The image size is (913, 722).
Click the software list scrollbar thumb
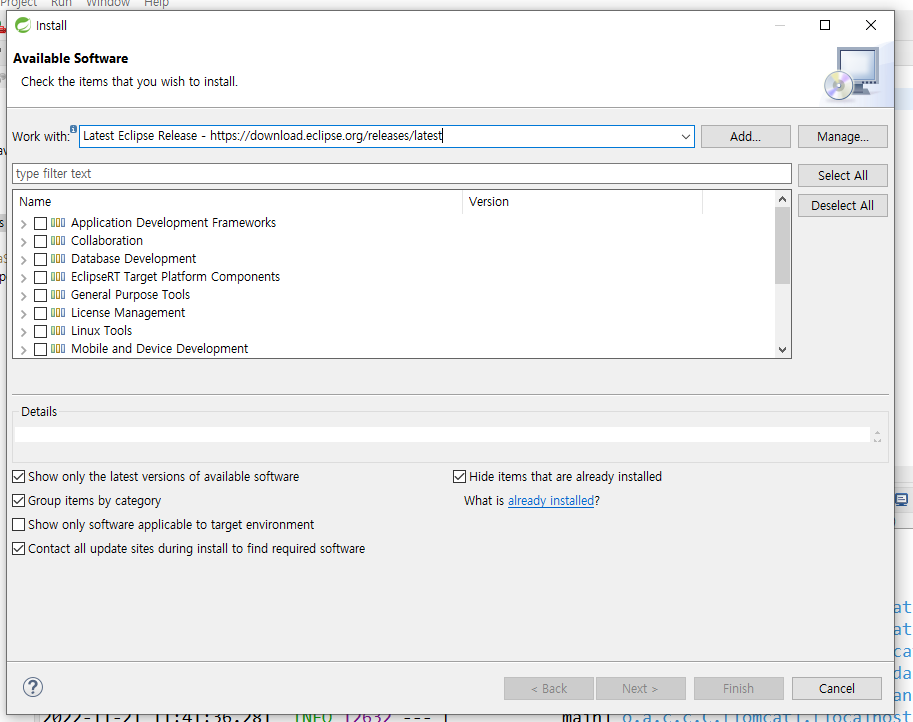pos(782,245)
